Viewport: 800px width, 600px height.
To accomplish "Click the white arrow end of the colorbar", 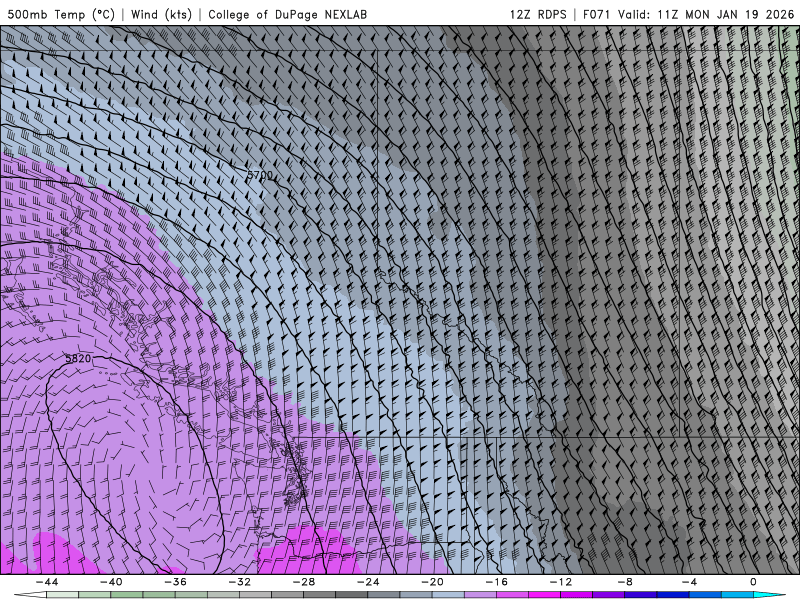I will coord(30,595).
